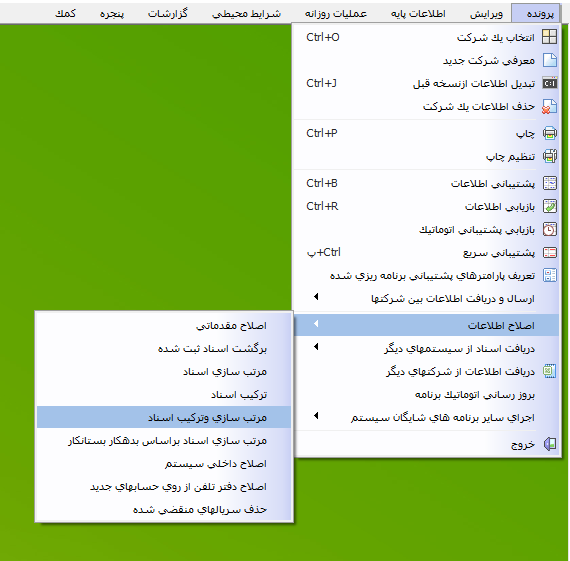
Task: Click the console icon for تبديل اطلاعات ازنسخه قبل
Action: tap(549, 83)
